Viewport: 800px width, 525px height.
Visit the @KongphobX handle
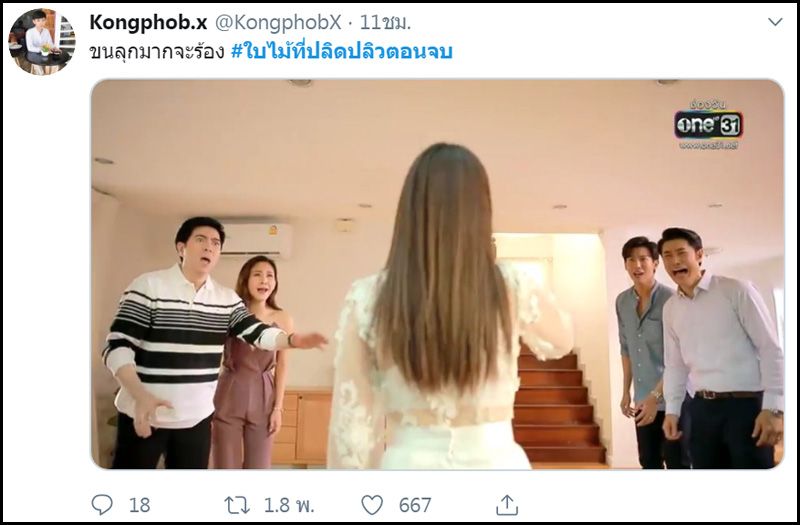click(278, 22)
